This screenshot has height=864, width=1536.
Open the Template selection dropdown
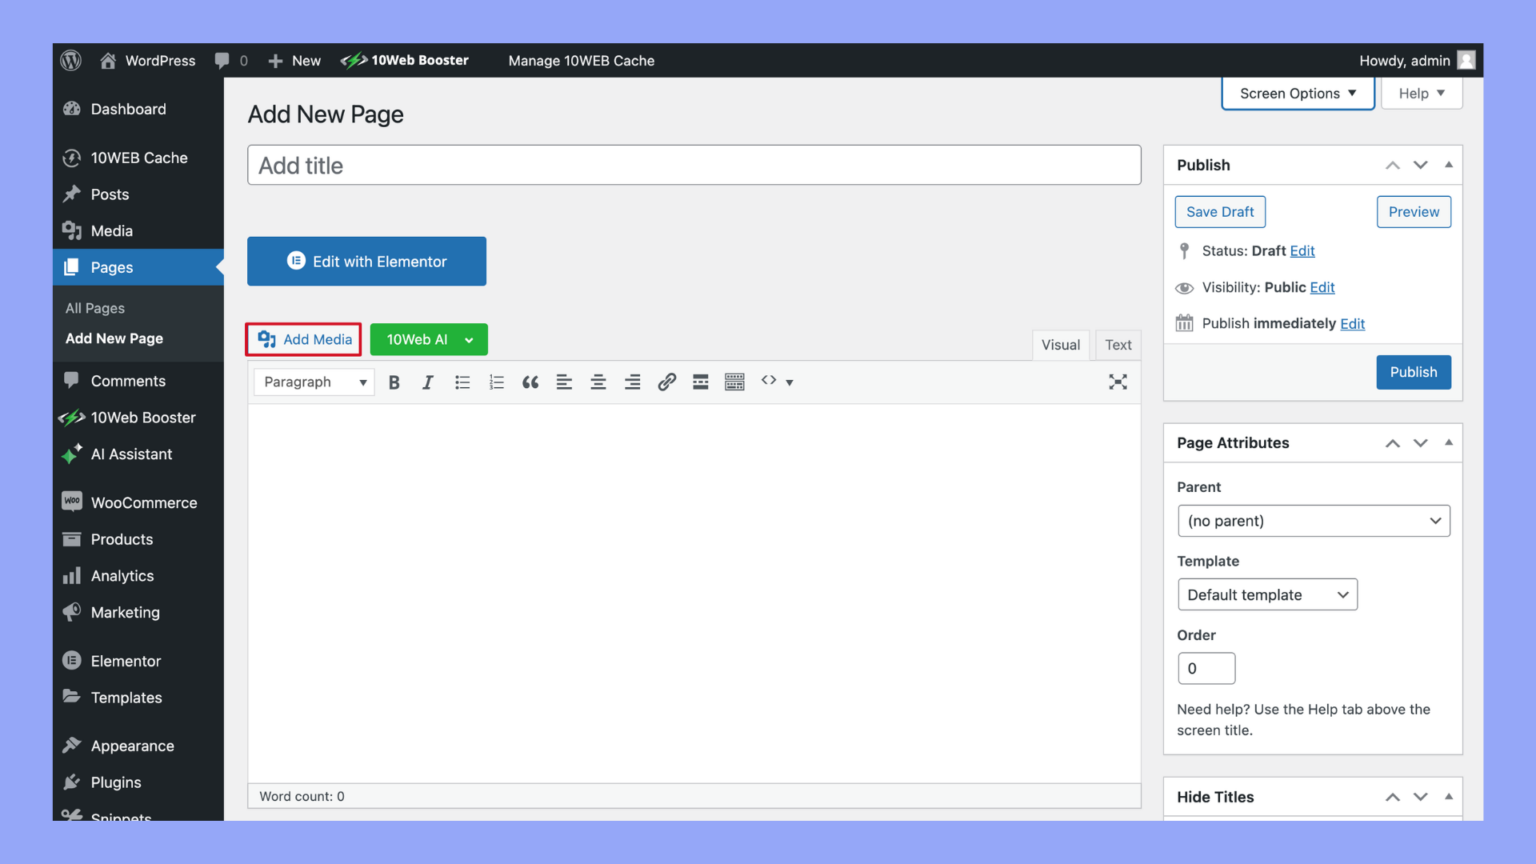pyautogui.click(x=1267, y=594)
